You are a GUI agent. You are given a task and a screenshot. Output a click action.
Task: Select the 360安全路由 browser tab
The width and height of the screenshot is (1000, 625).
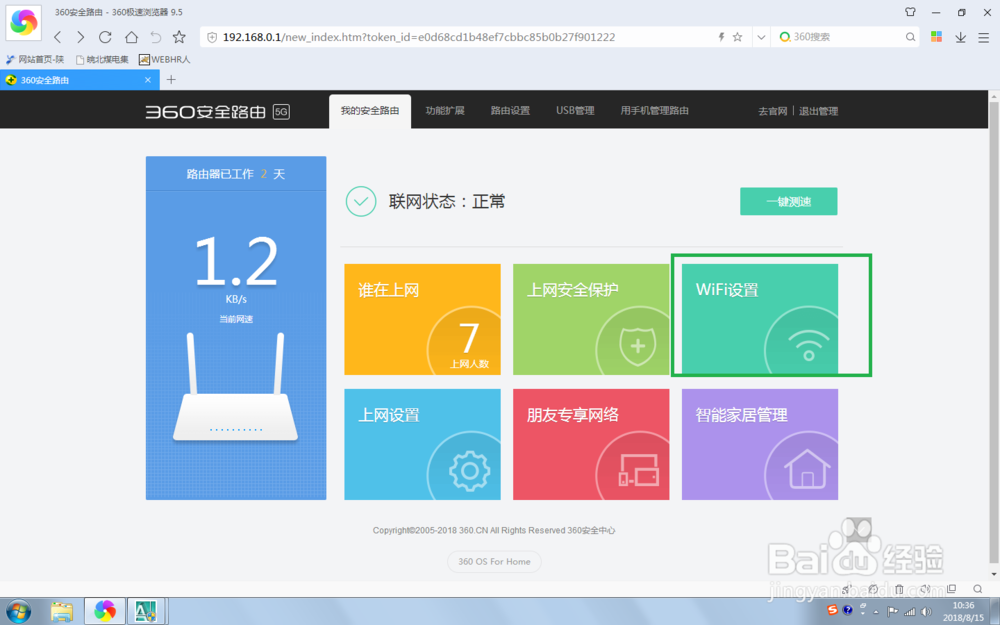[x=80, y=80]
